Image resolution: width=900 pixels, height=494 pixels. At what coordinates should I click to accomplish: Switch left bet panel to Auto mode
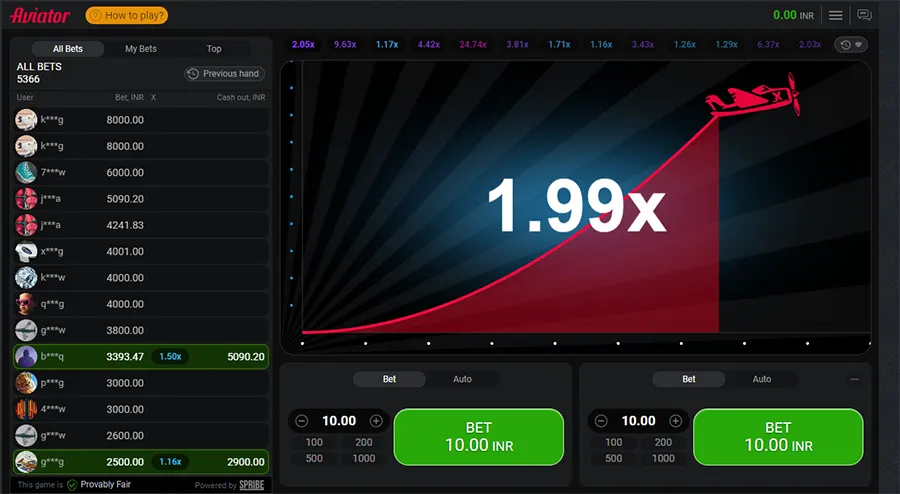click(462, 379)
